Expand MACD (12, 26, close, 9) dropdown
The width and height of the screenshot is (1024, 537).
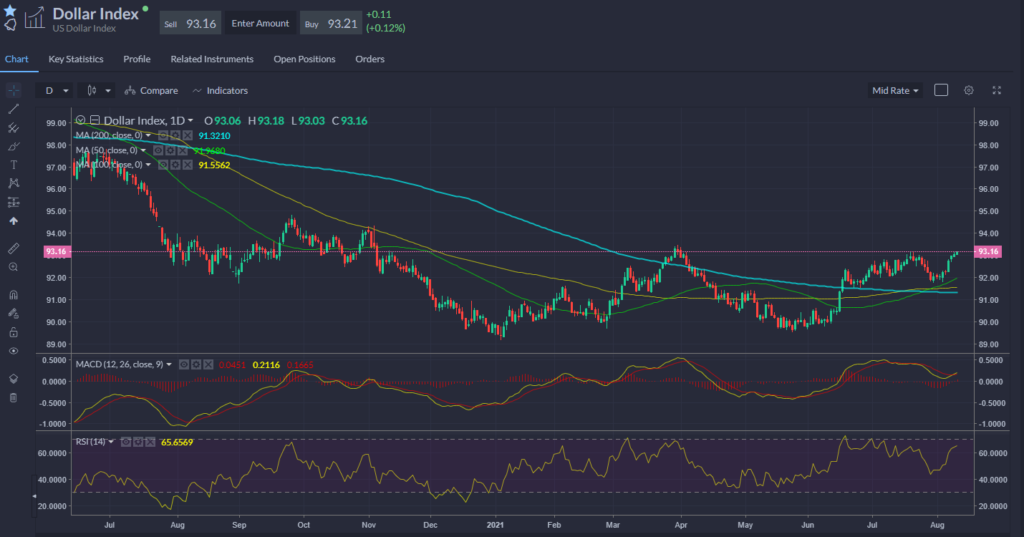coord(169,365)
